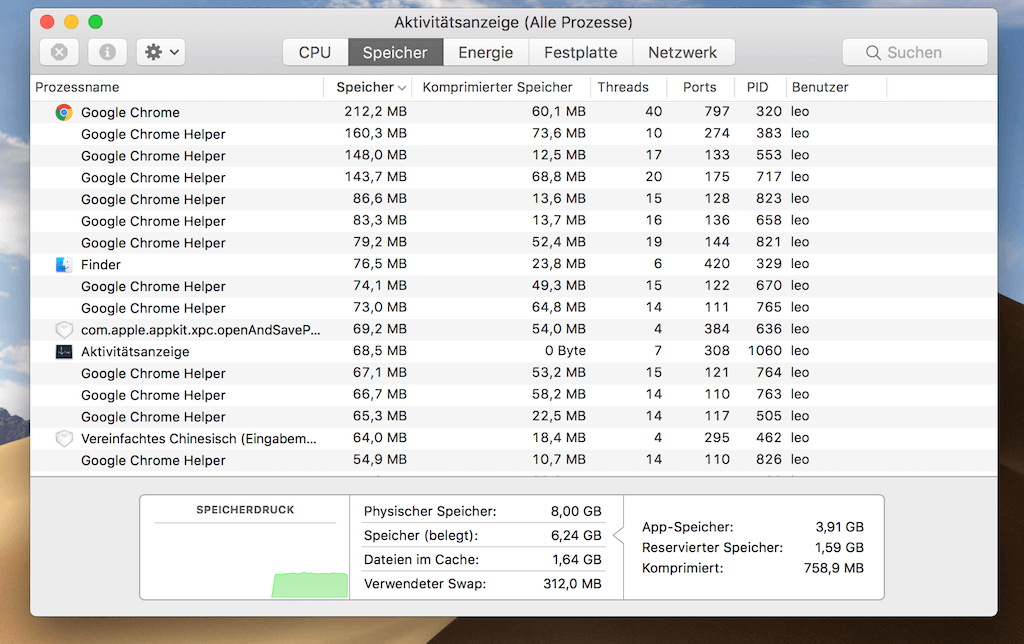Click the Komprimiert 758,9 MB value
This screenshot has height=644, width=1024.
click(x=833, y=568)
